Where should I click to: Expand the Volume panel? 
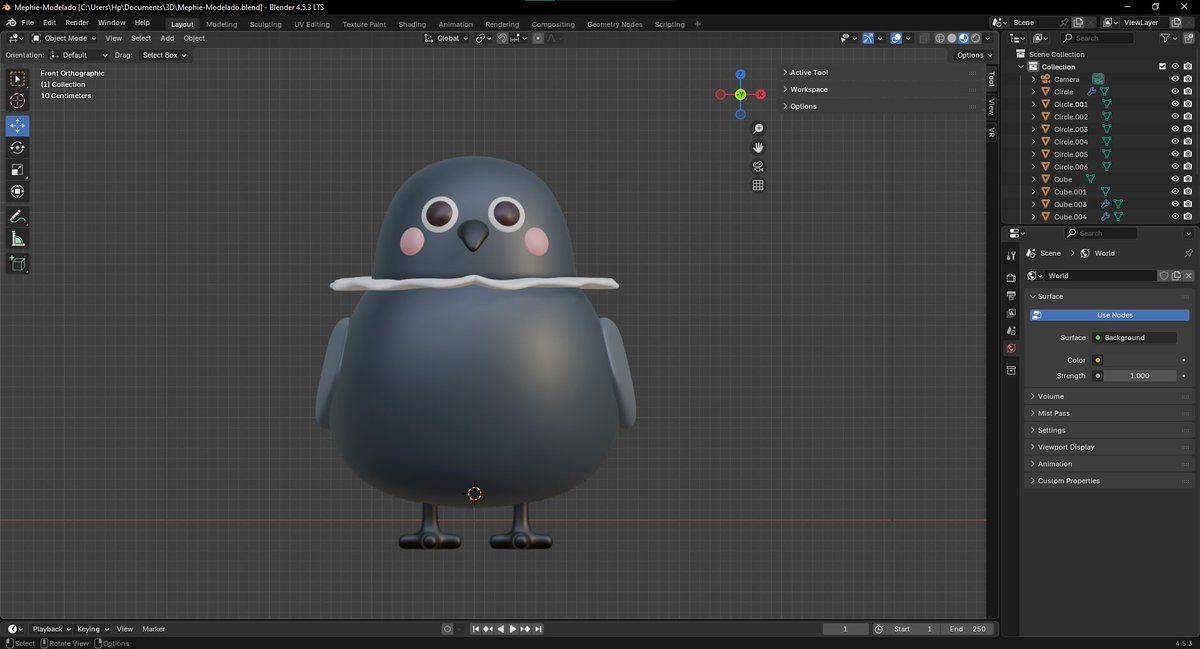click(x=1050, y=396)
